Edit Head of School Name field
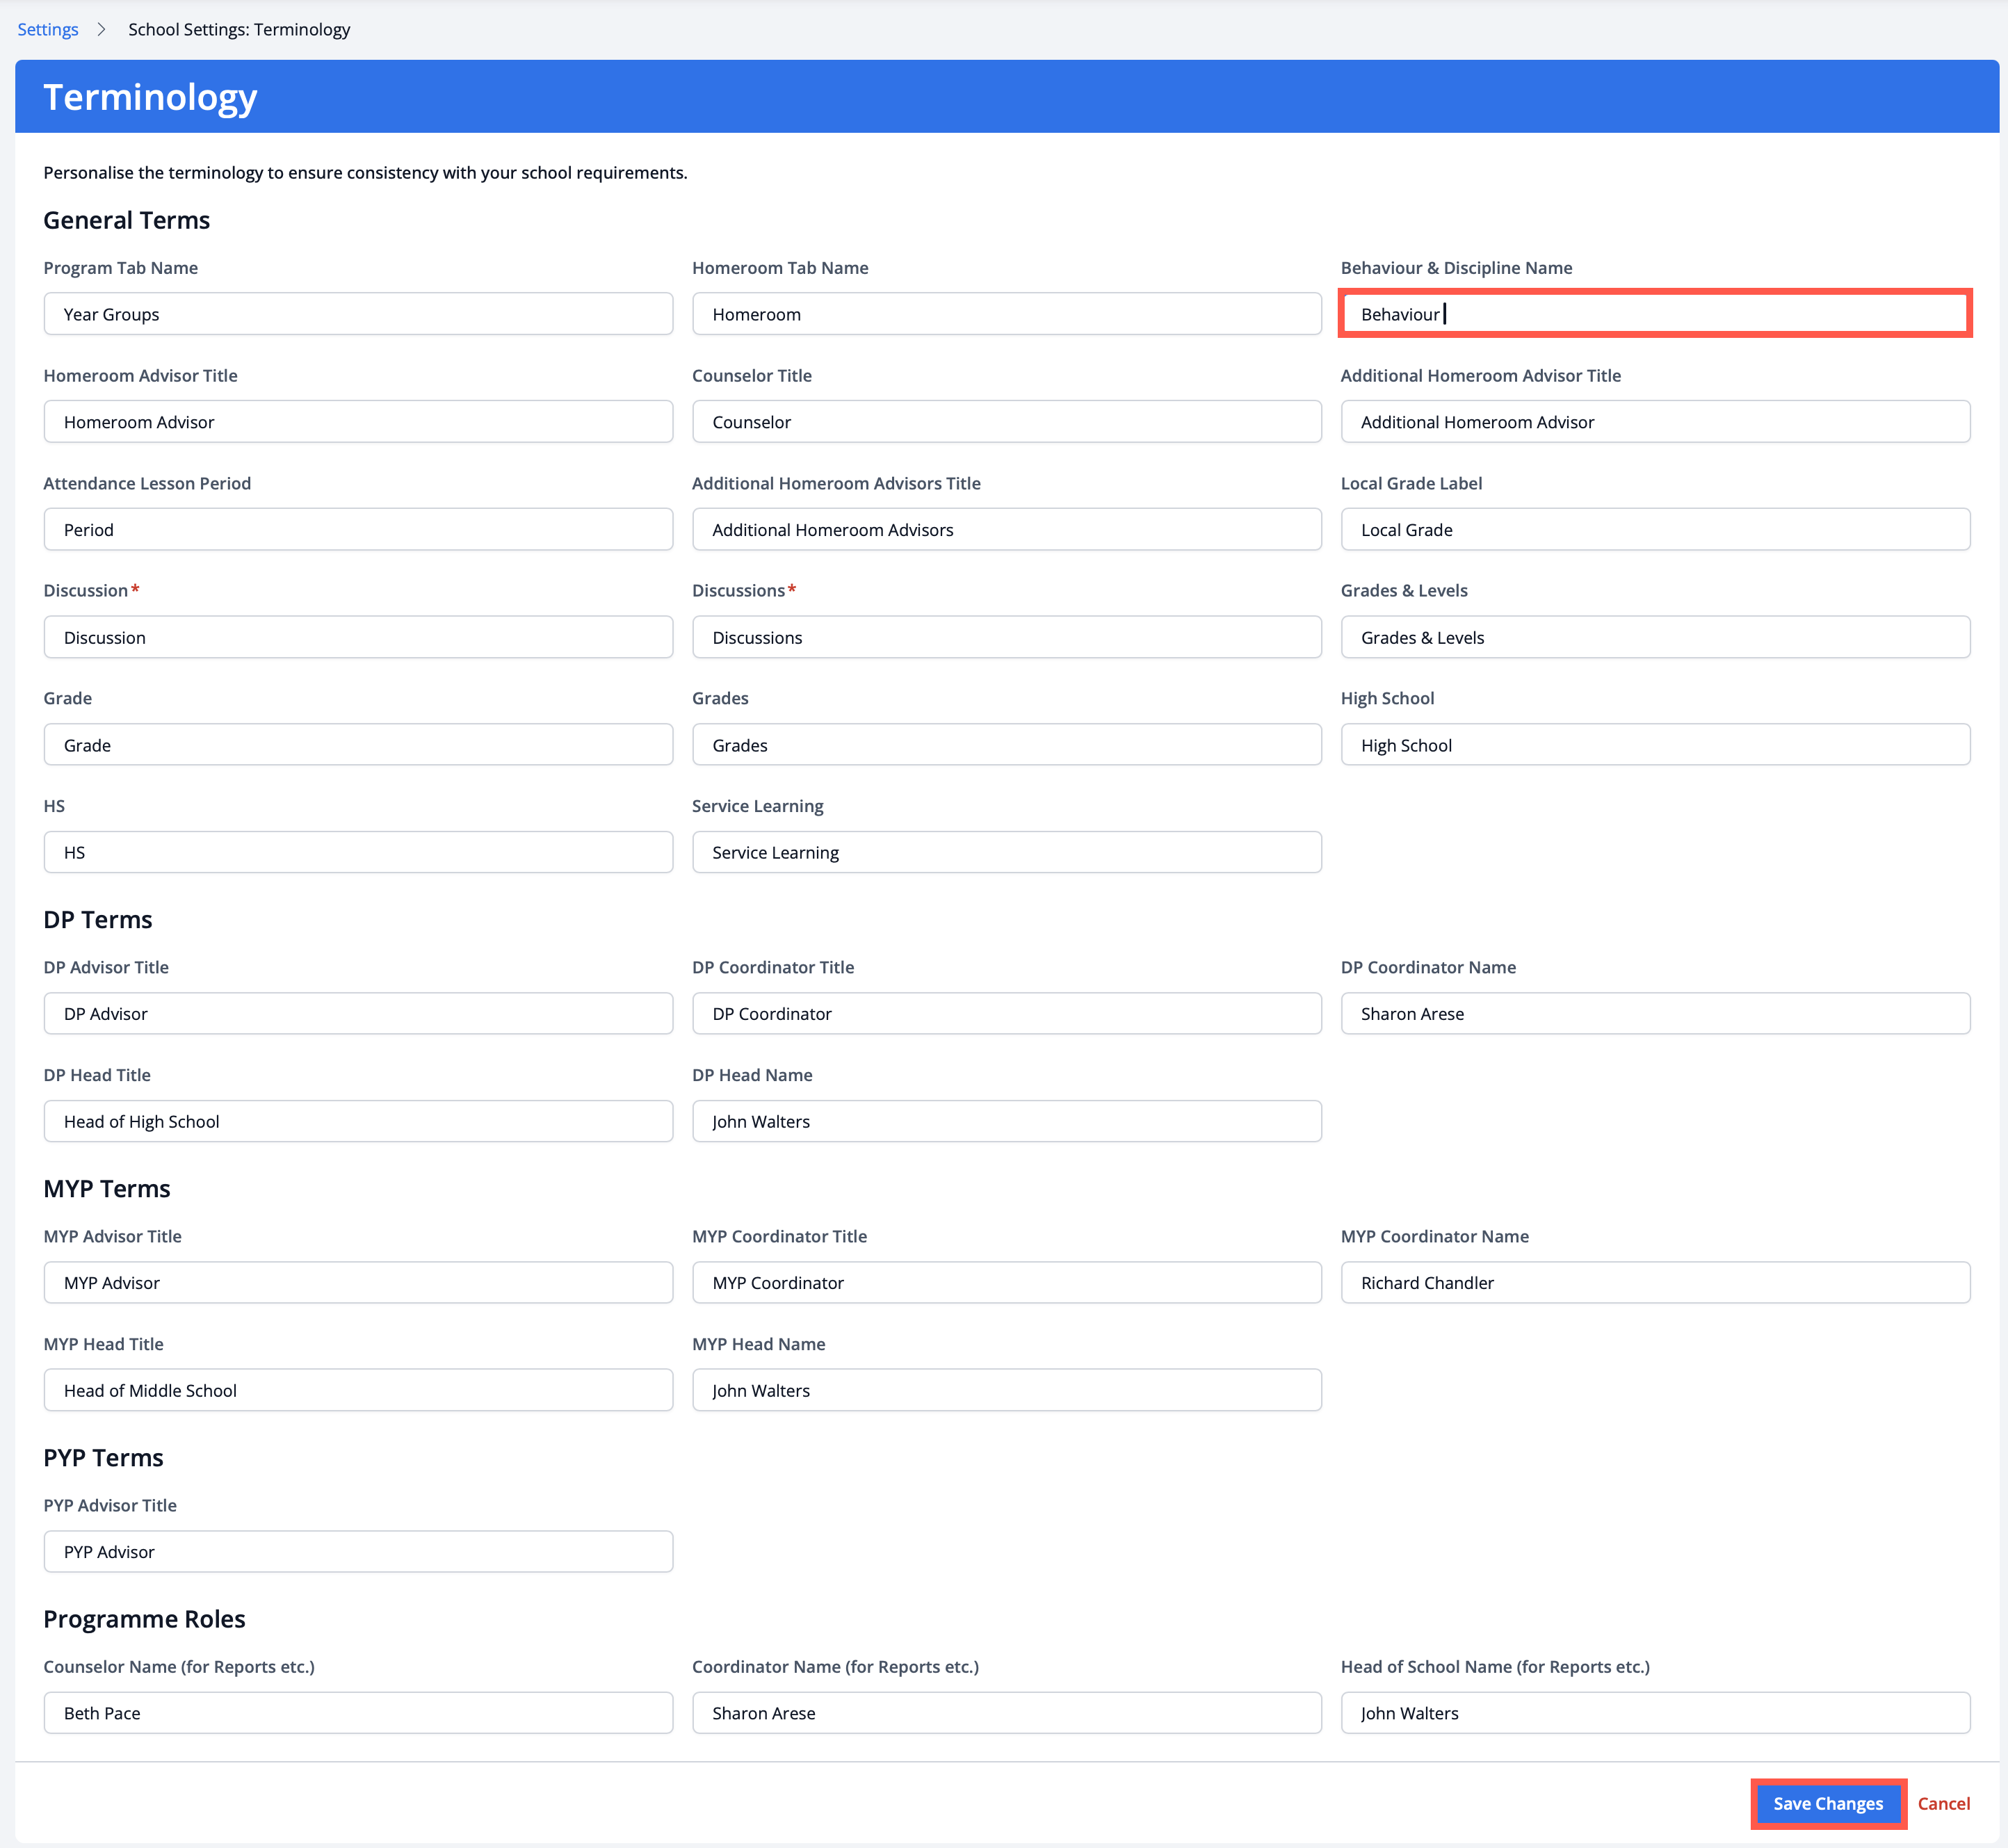Screen dimensions: 2008x1848 point(1655,1713)
